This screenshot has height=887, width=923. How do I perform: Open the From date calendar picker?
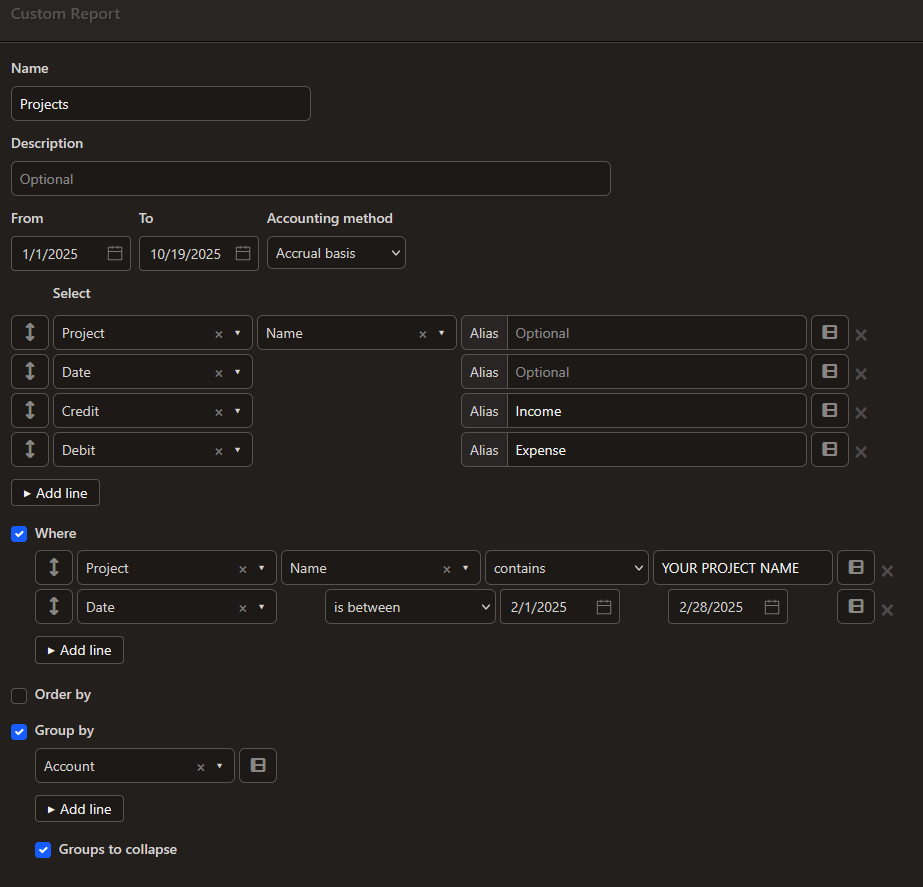point(115,253)
